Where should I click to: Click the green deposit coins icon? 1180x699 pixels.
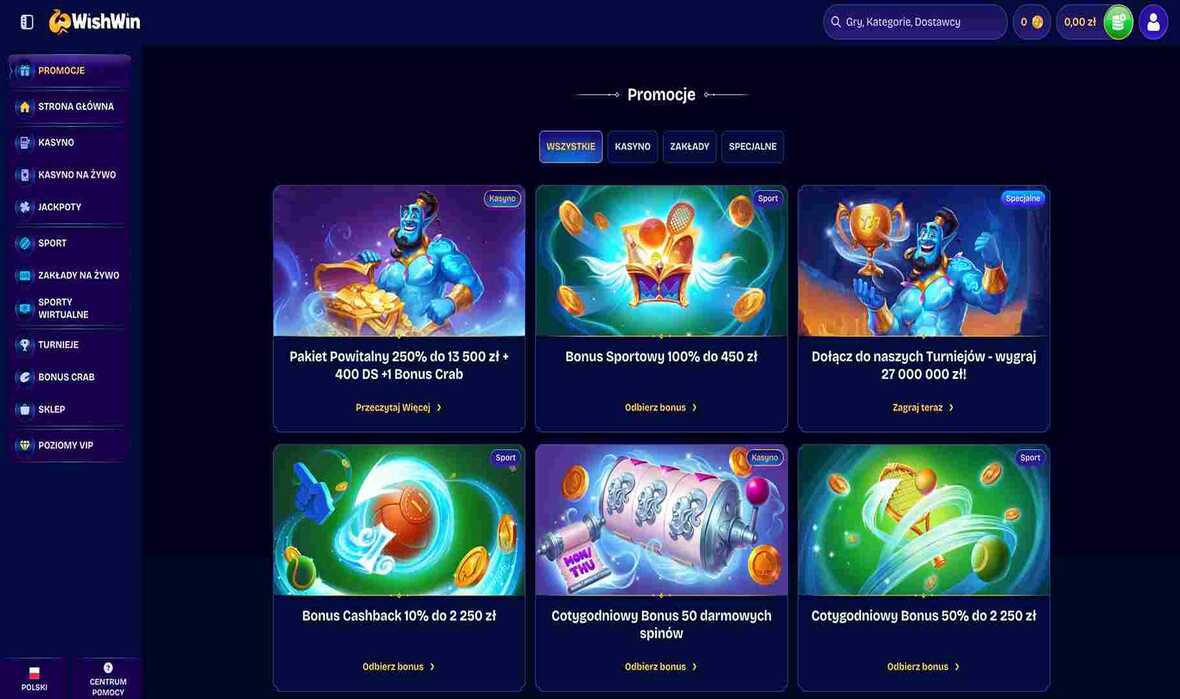(1118, 22)
